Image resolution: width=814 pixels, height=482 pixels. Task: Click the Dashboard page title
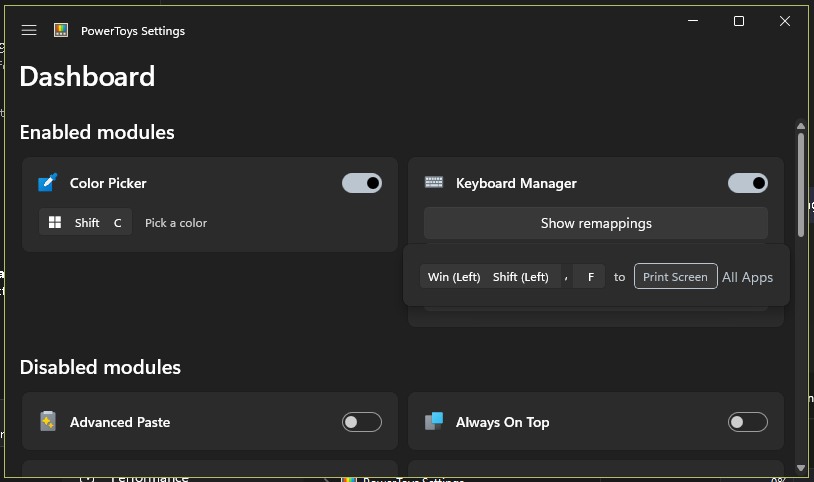87,76
